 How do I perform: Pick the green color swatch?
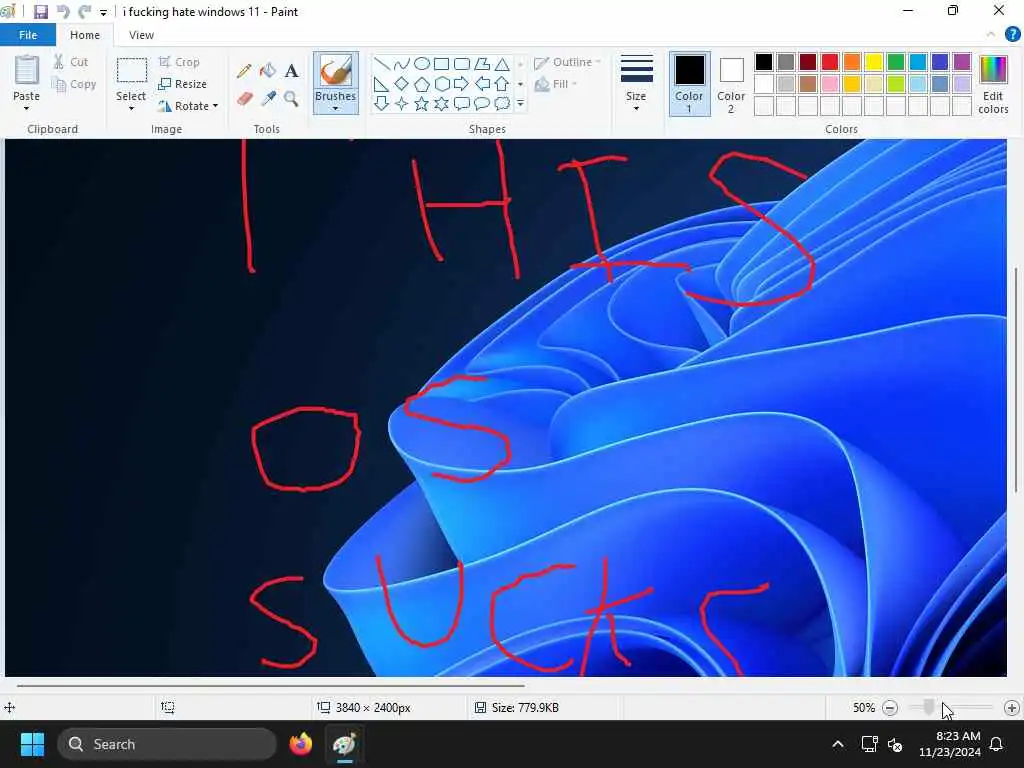(x=896, y=62)
